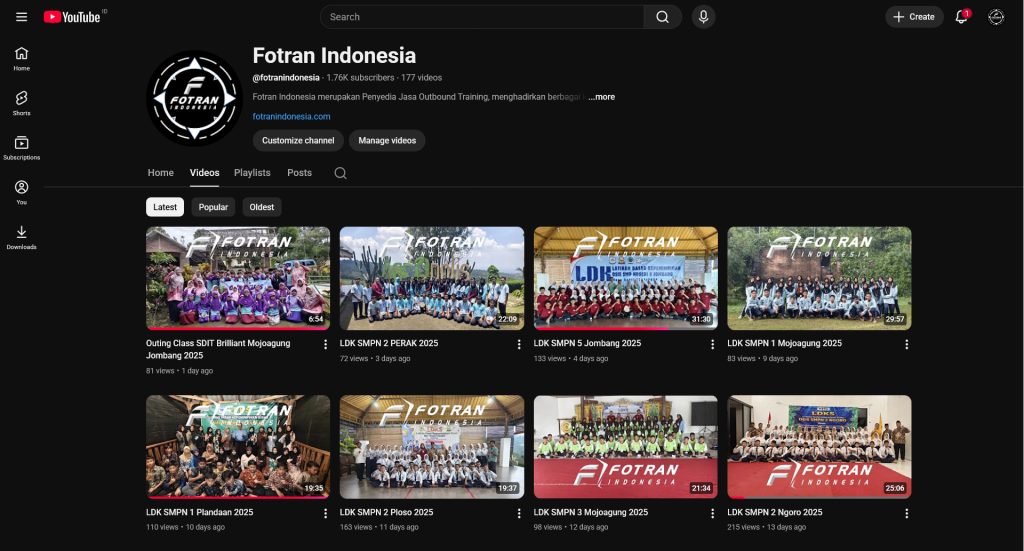The width and height of the screenshot is (1024, 551).
Task: Select the Popular sort chip
Action: [213, 207]
